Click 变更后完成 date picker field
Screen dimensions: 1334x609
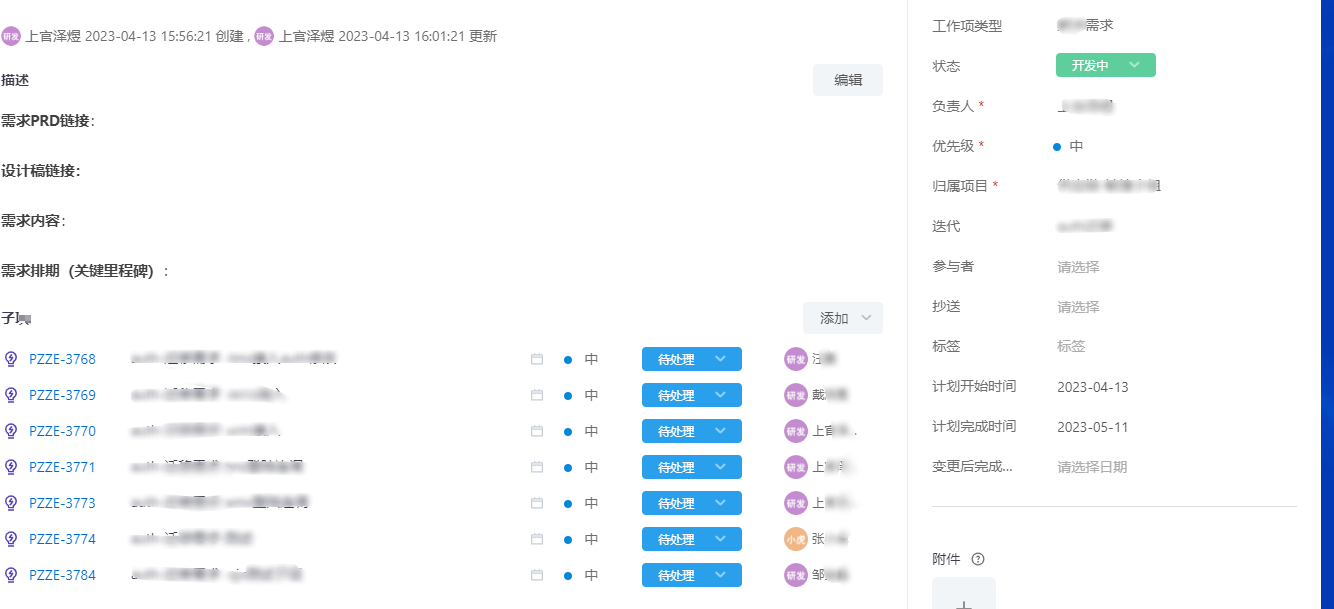(1092, 467)
